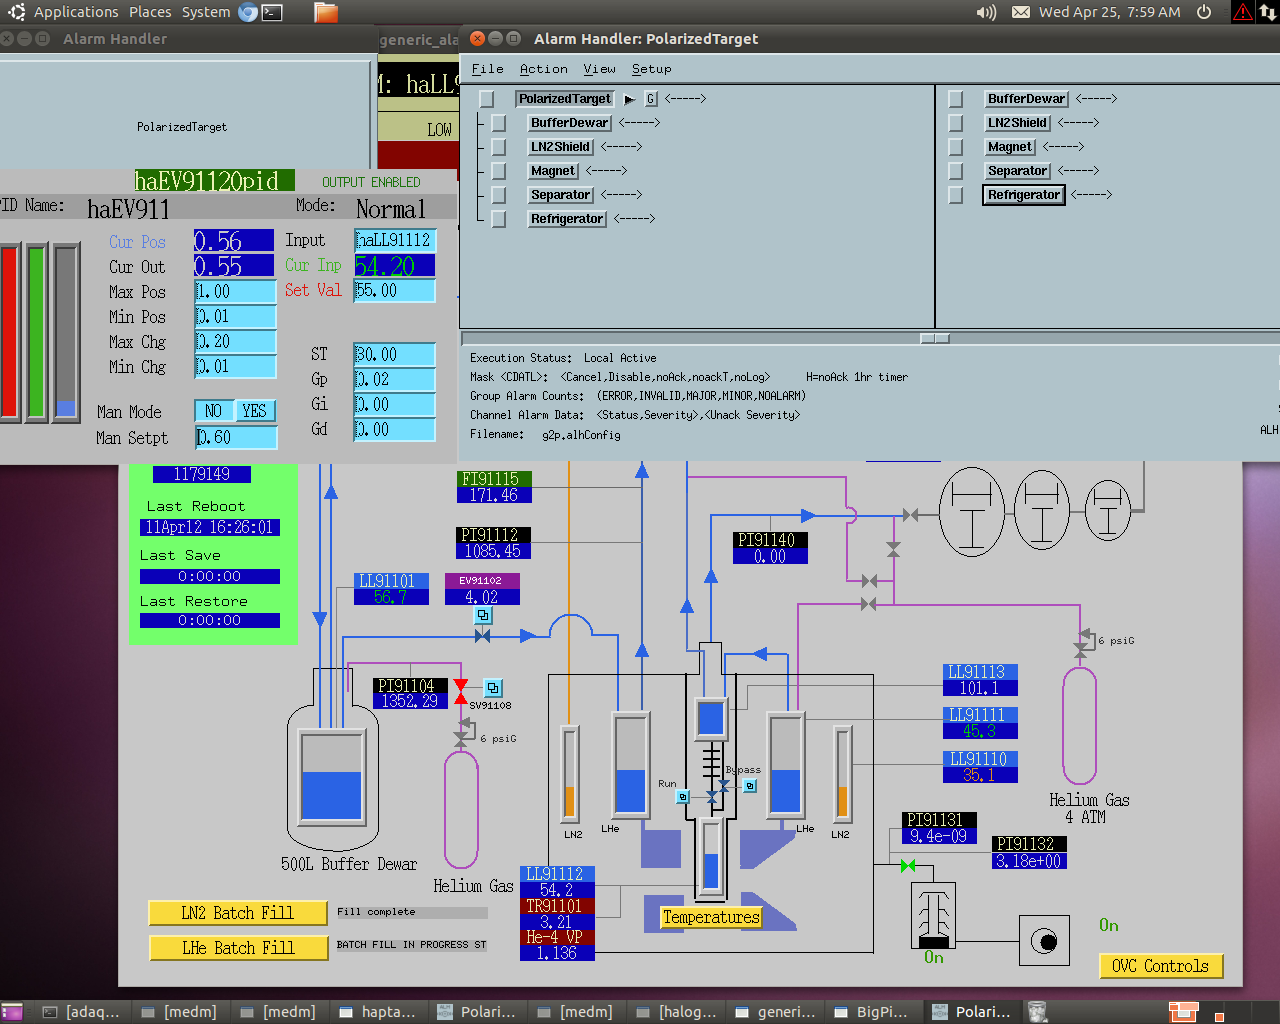Click the grey output bar in PID panel

click(x=66, y=331)
